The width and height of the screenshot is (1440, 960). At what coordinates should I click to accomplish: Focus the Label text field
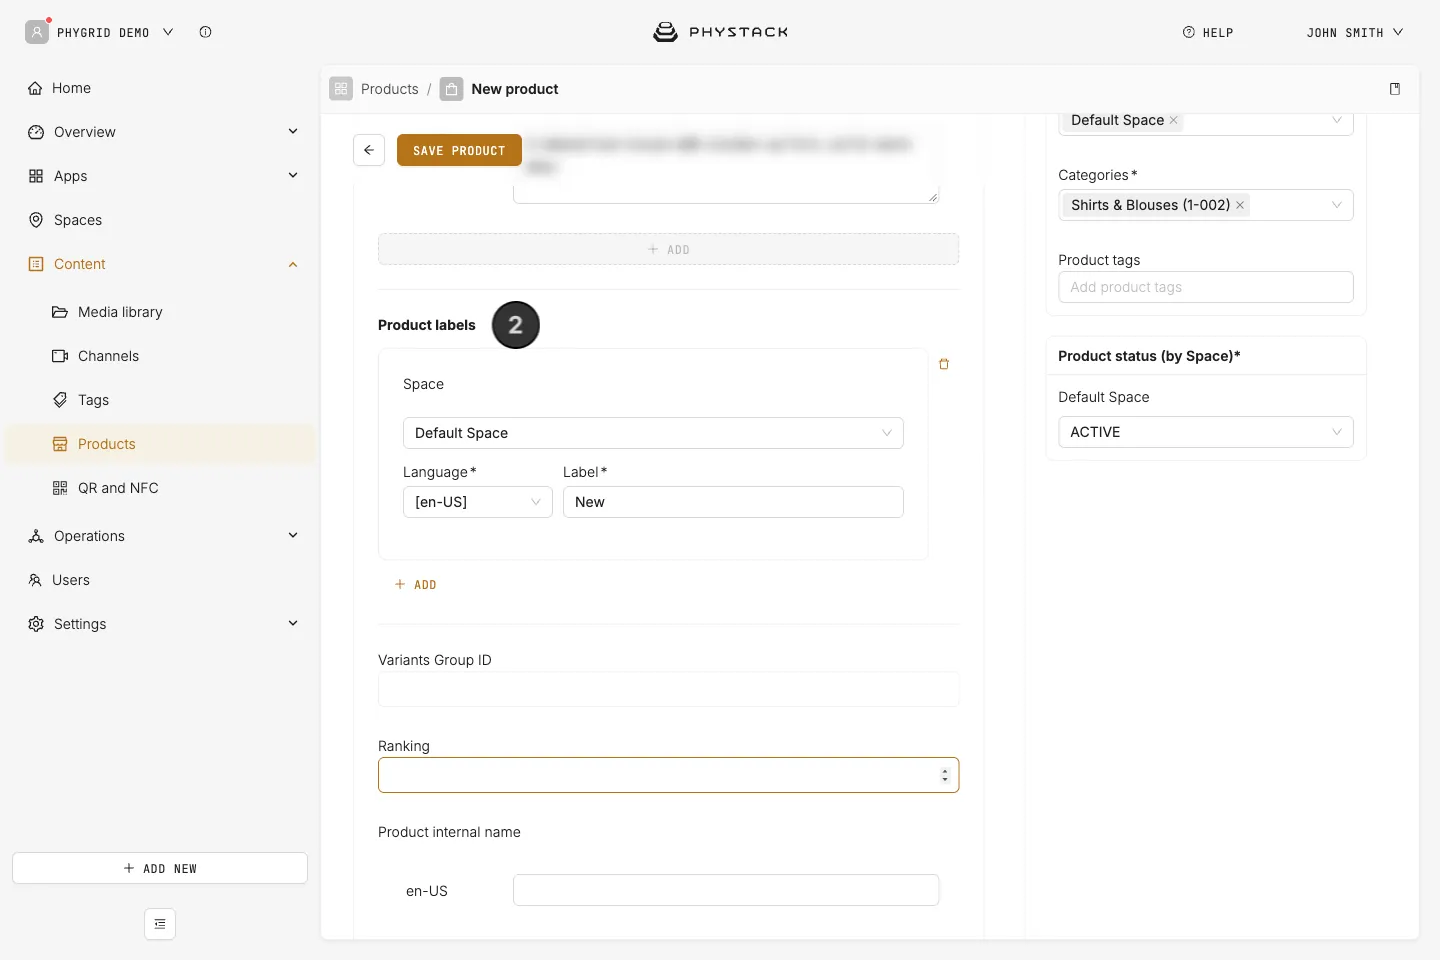[733, 502]
